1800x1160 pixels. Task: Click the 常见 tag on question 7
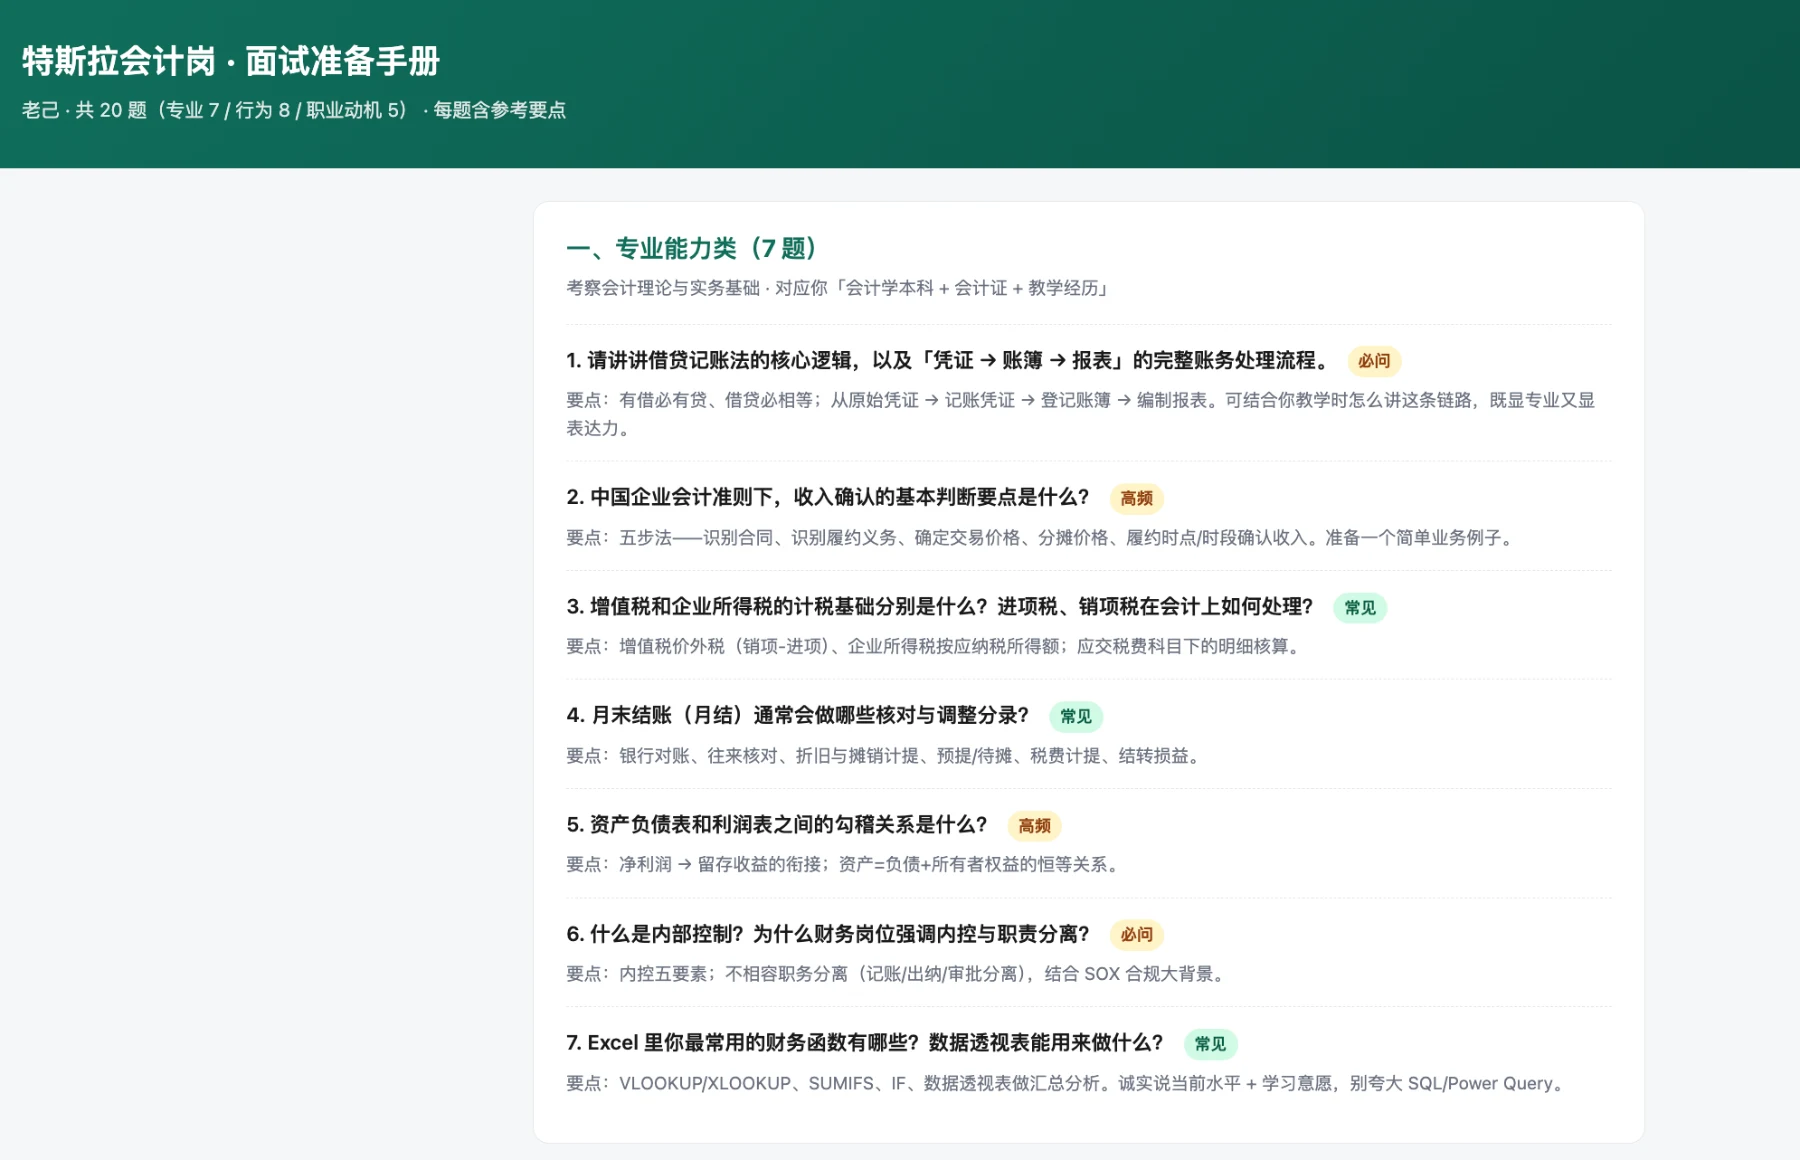pyautogui.click(x=1210, y=1043)
